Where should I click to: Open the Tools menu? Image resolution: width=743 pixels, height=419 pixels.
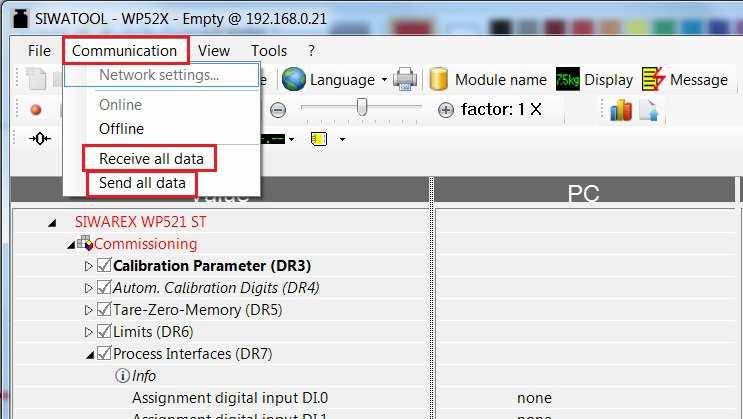(x=269, y=50)
